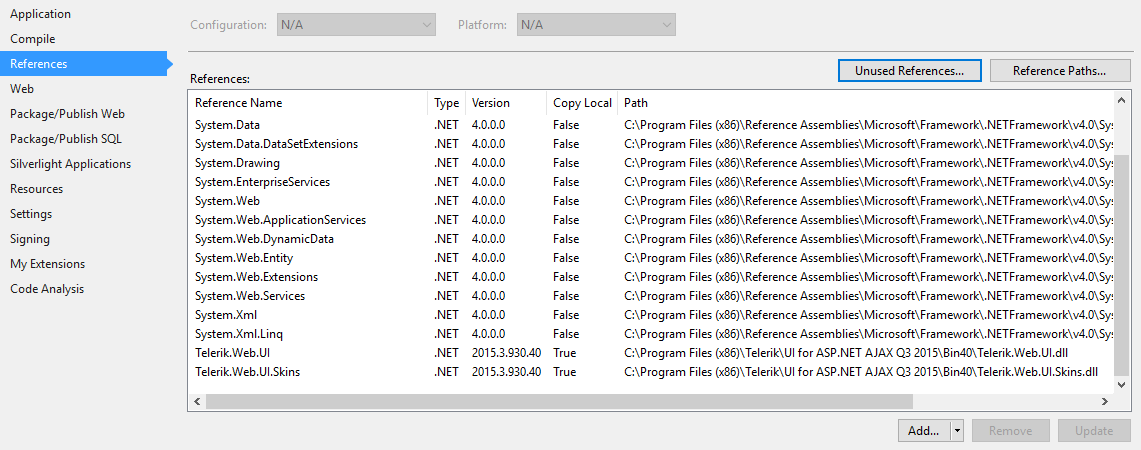This screenshot has width=1141, height=450.
Task: Click the scroll-right arrow of the horizontal scrollbar
Action: click(x=1104, y=401)
